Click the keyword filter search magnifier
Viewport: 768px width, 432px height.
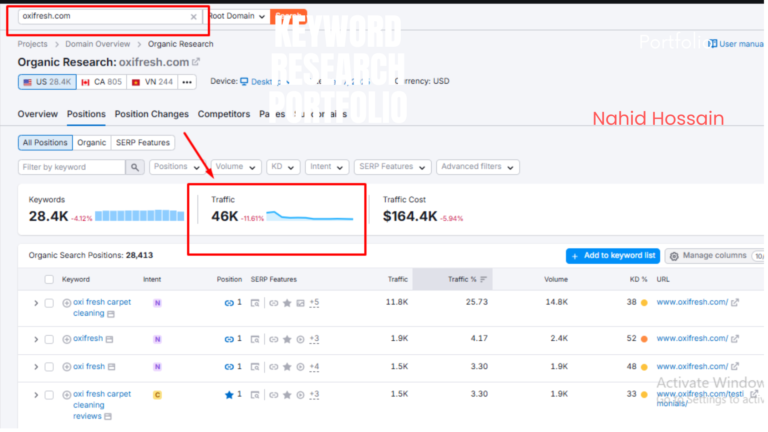(135, 167)
